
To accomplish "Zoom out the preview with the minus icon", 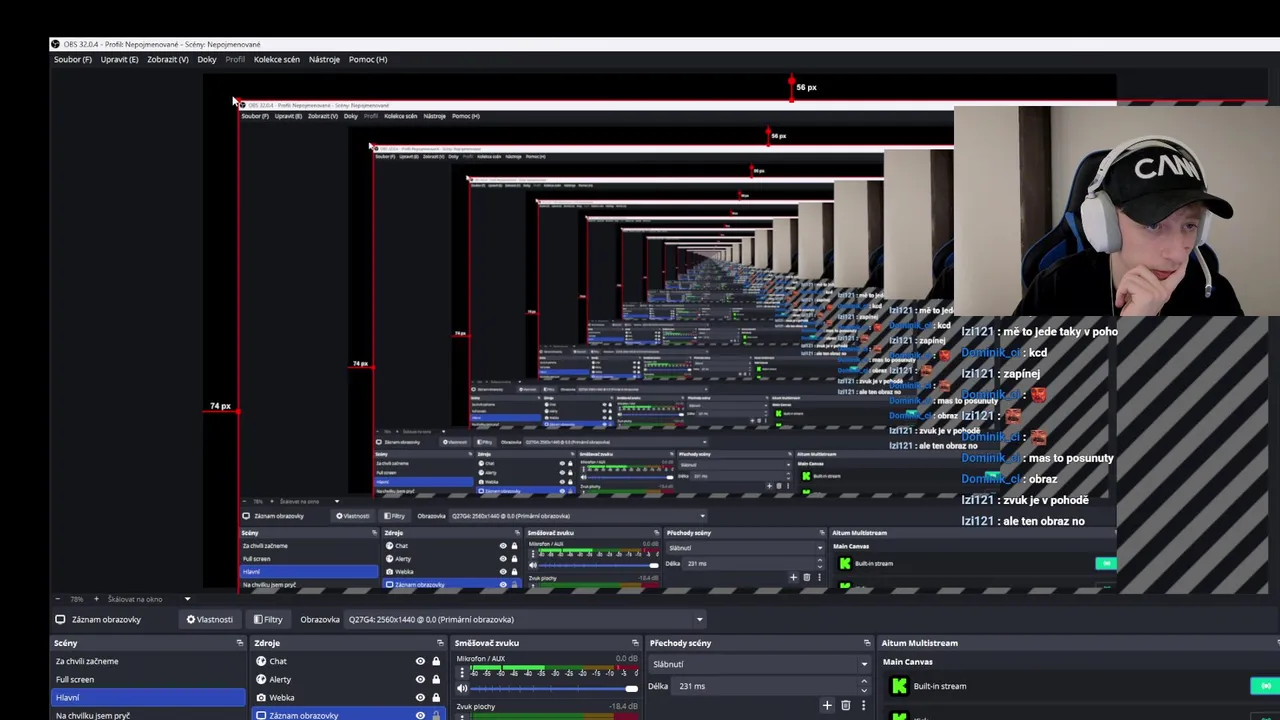I will coord(60,599).
